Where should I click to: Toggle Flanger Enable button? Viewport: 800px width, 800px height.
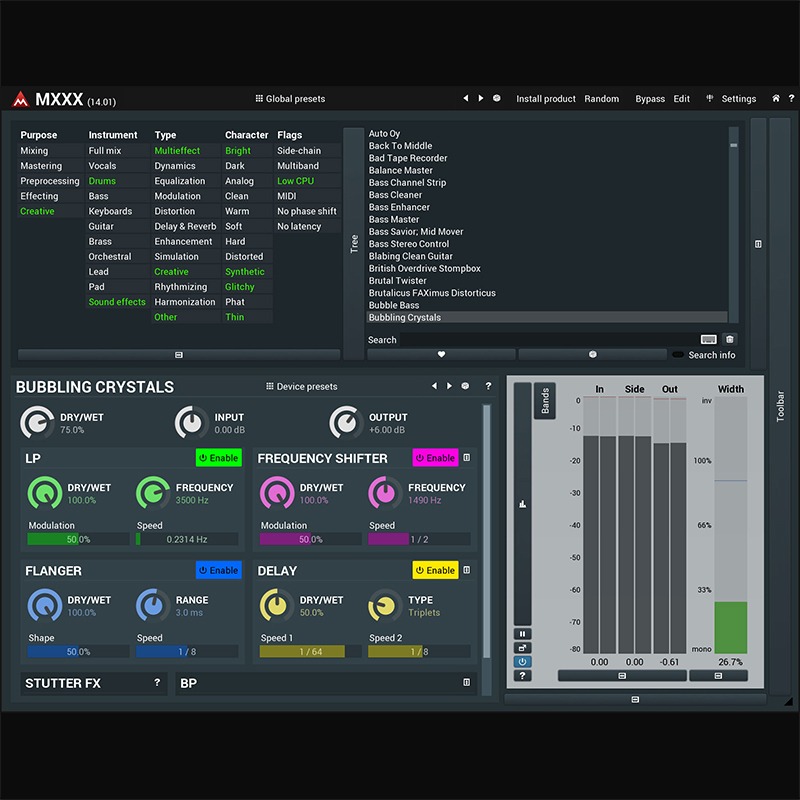[x=218, y=570]
